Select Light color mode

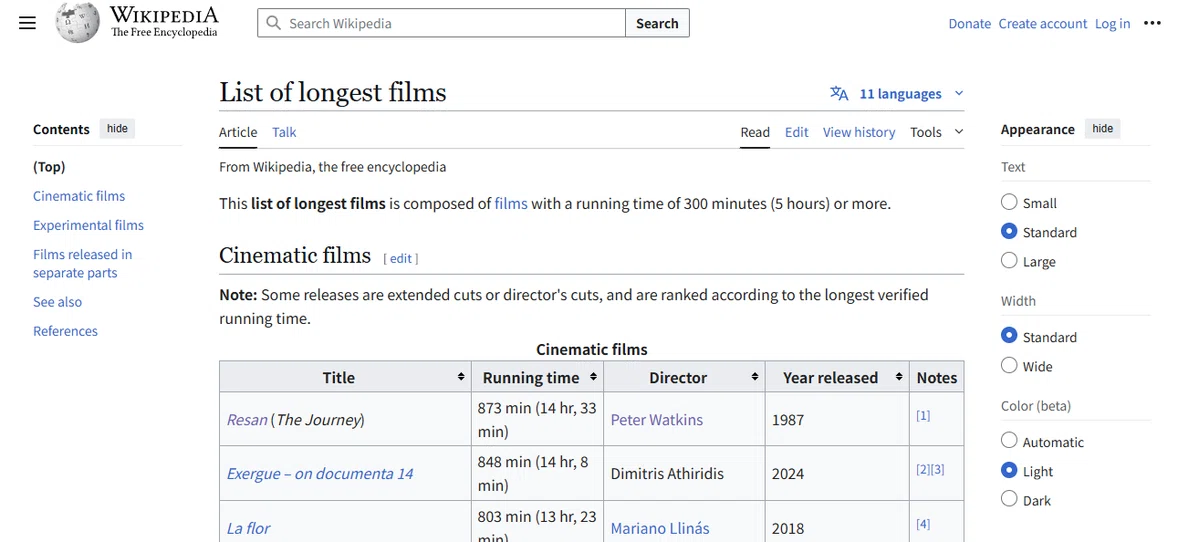tap(1009, 470)
